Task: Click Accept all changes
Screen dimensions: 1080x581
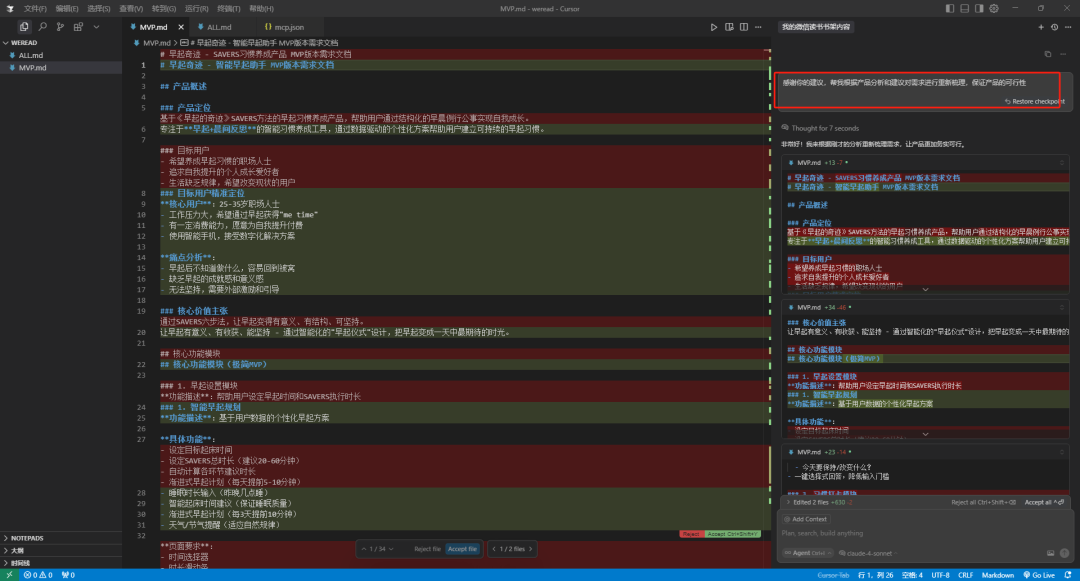Action: [x=1043, y=503]
